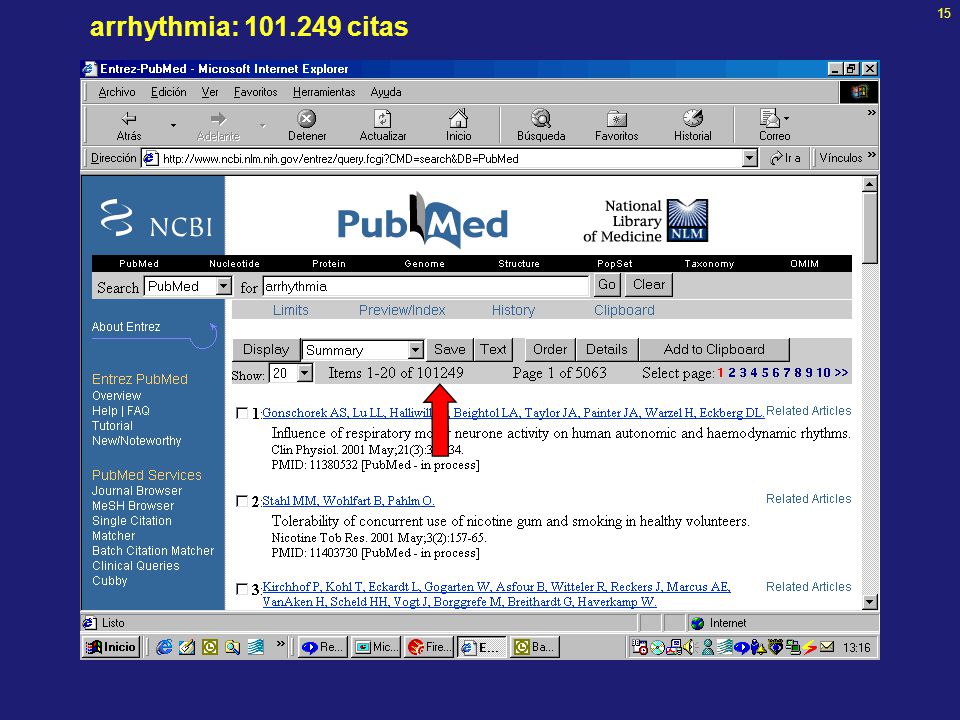Image resolution: width=960 pixels, height=720 pixels.
Task: Check the box for article 1
Action: (x=242, y=413)
